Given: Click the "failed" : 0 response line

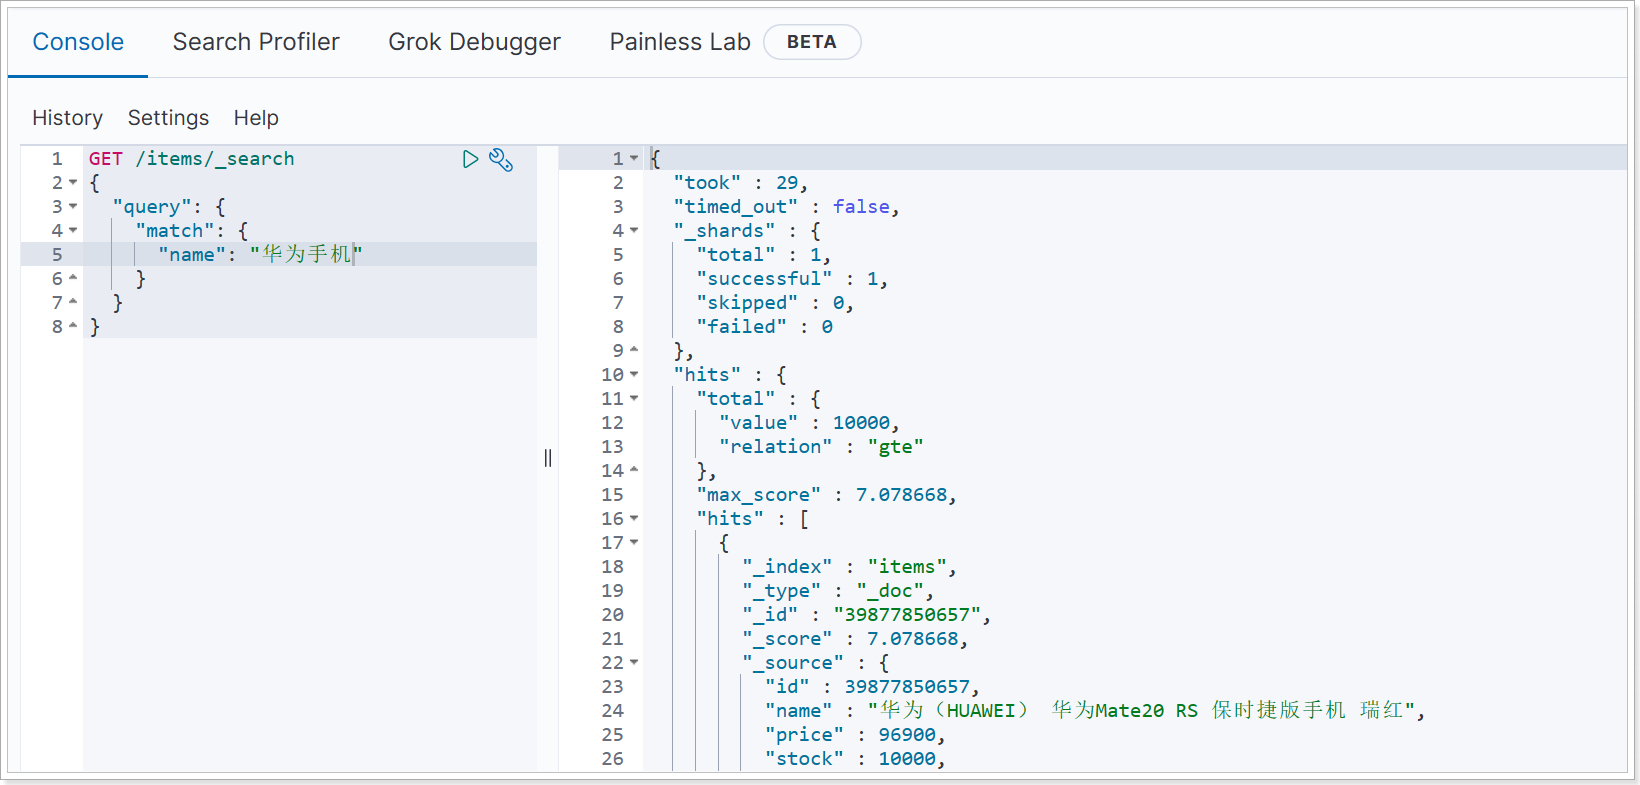Looking at the screenshot, I should [764, 327].
